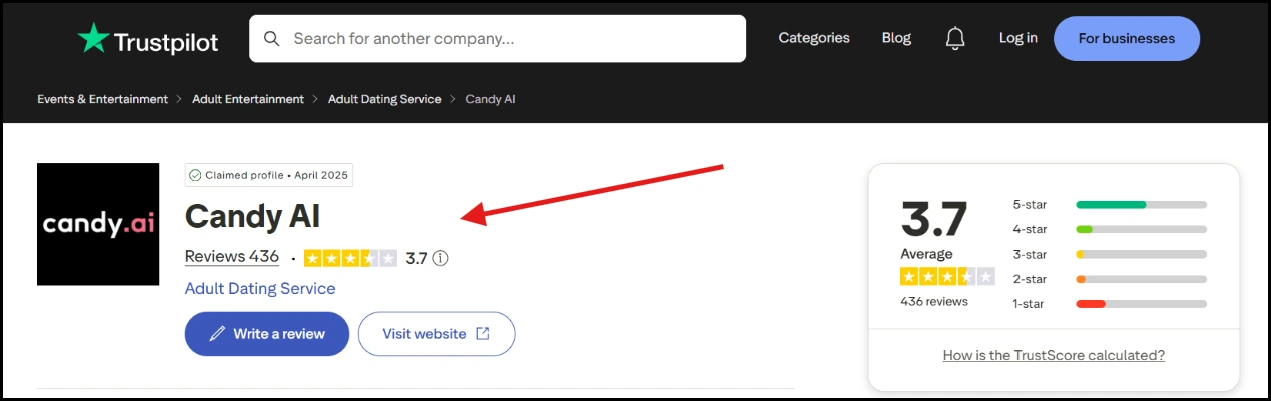
Task: Open the notifications bell
Action: 955,38
